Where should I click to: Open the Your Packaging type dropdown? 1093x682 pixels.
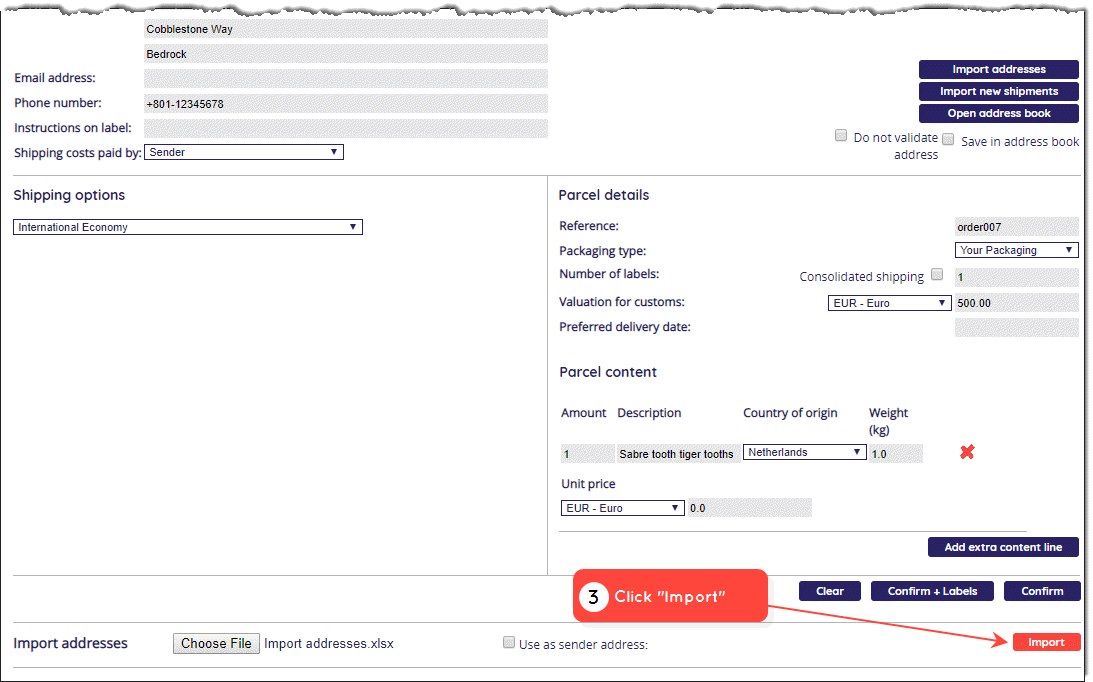pyautogui.click(x=1016, y=250)
